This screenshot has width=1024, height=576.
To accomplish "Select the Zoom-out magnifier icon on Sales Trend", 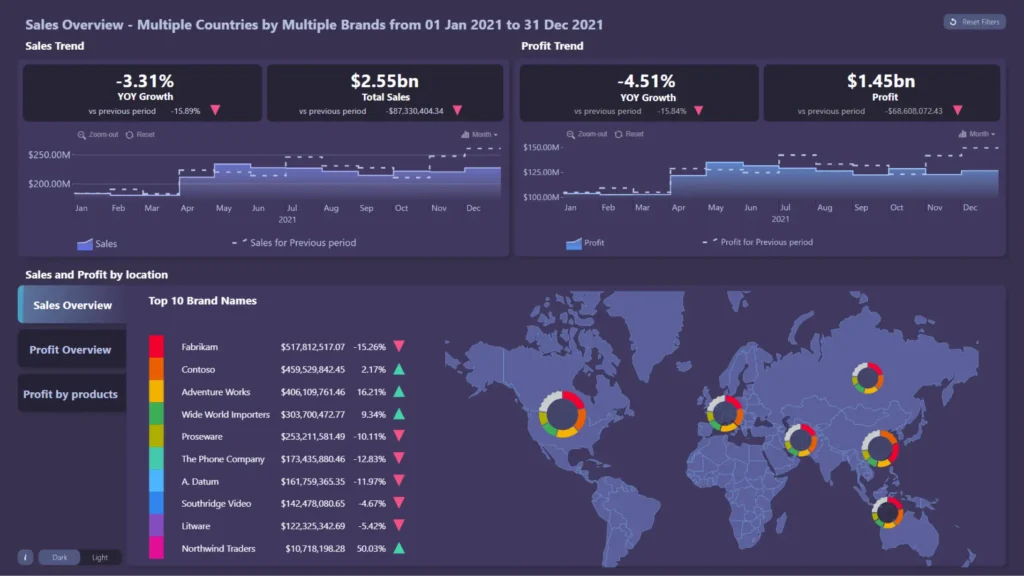I will [x=80, y=134].
